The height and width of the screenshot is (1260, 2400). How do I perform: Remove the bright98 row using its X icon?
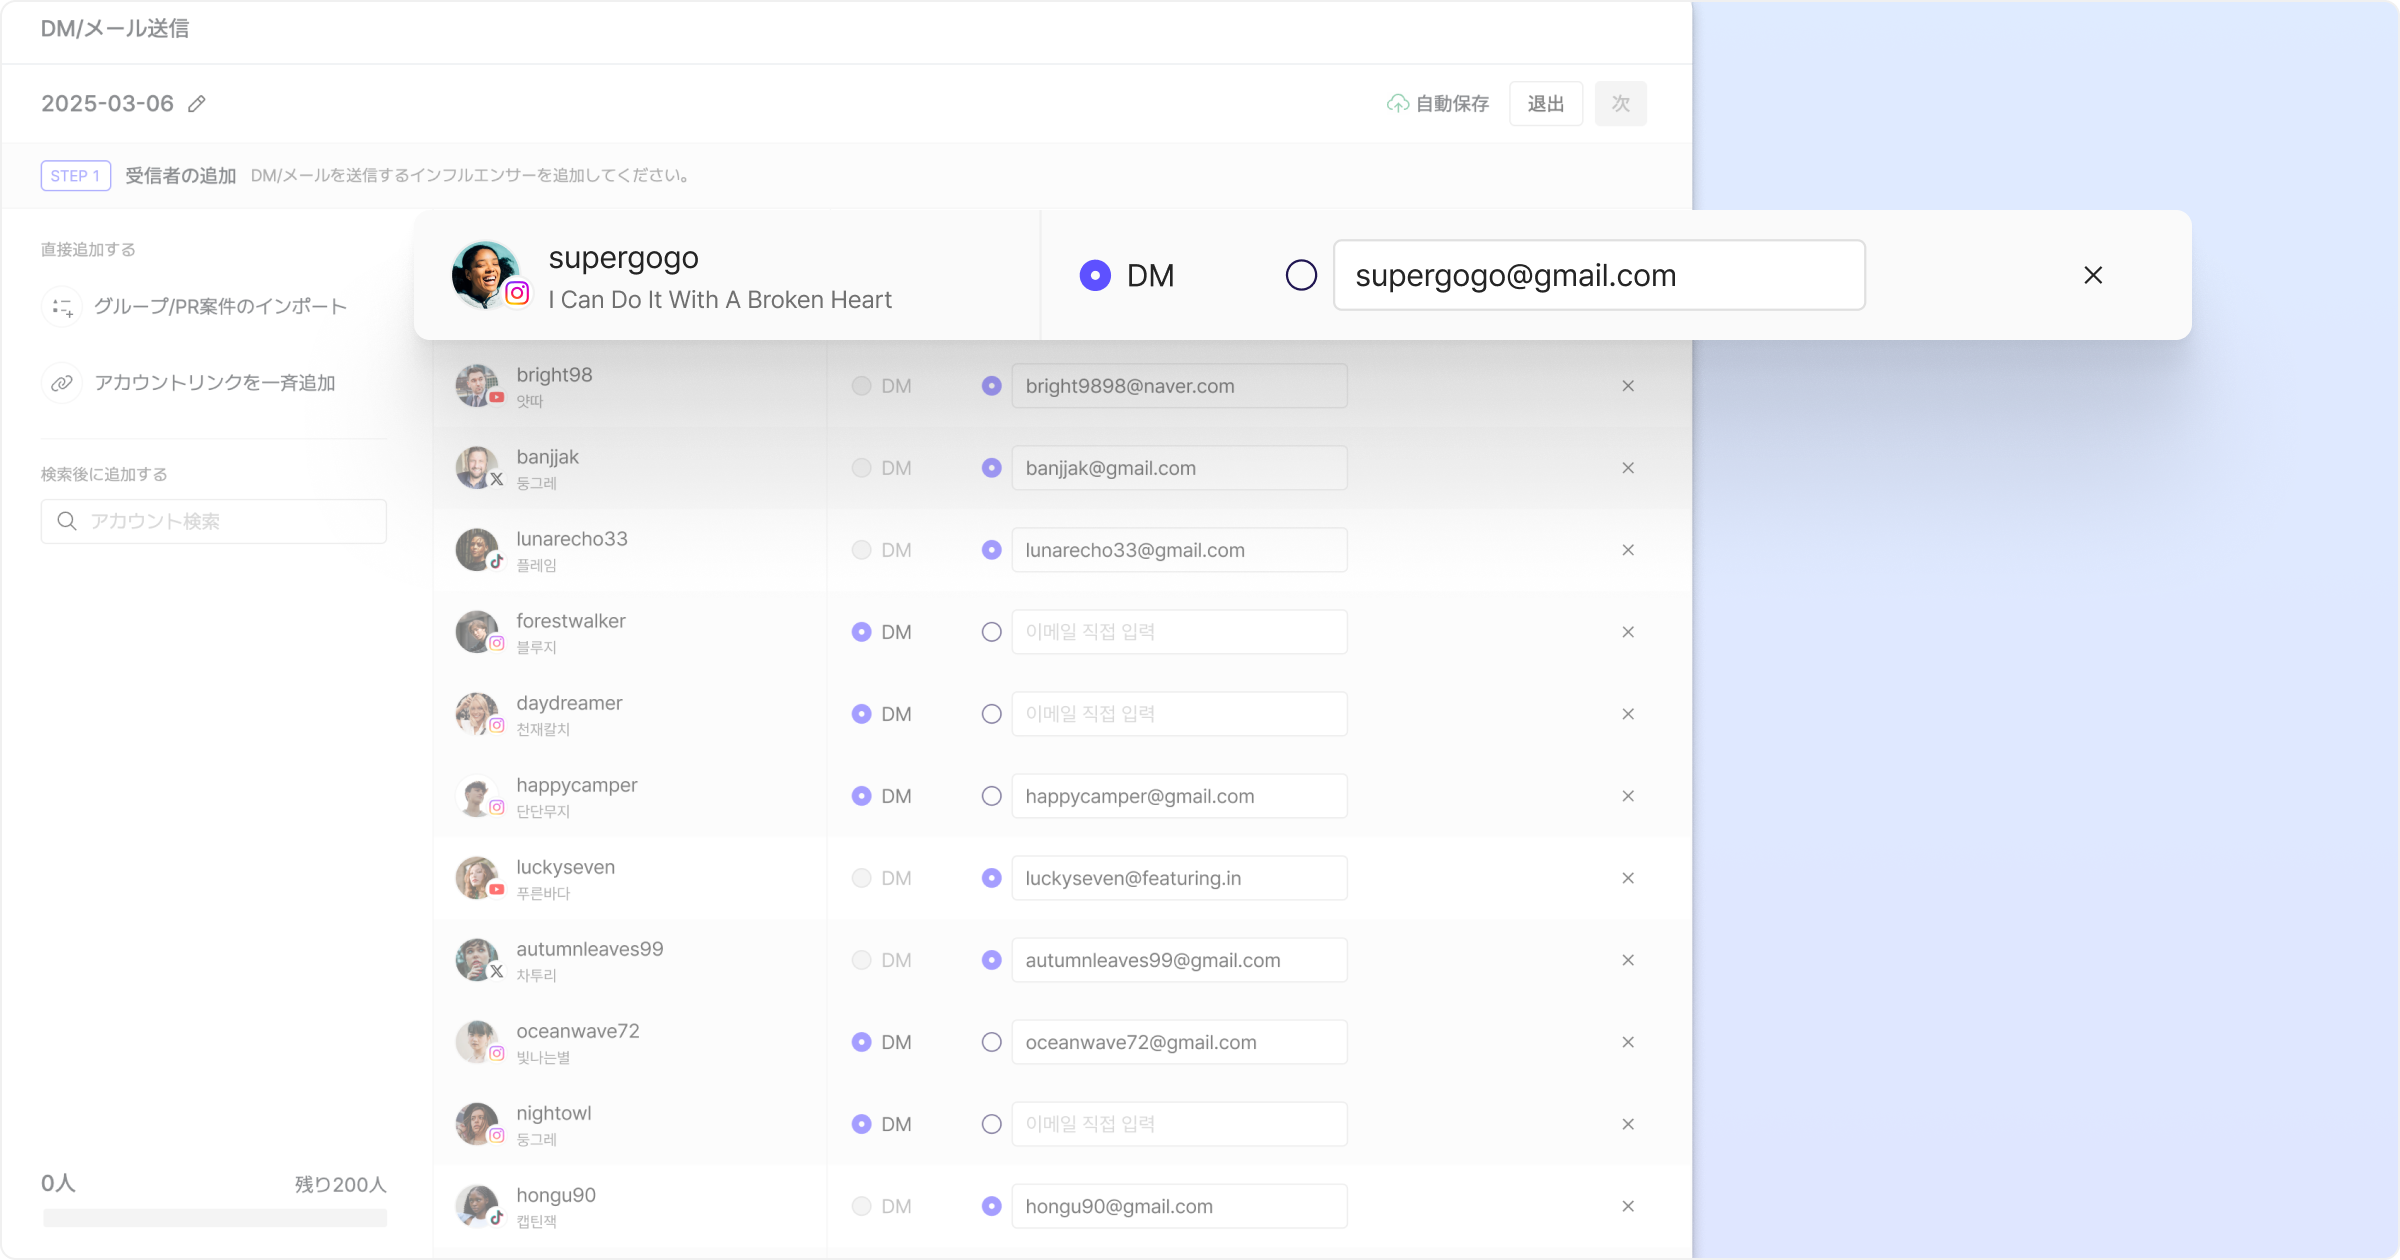(1628, 386)
